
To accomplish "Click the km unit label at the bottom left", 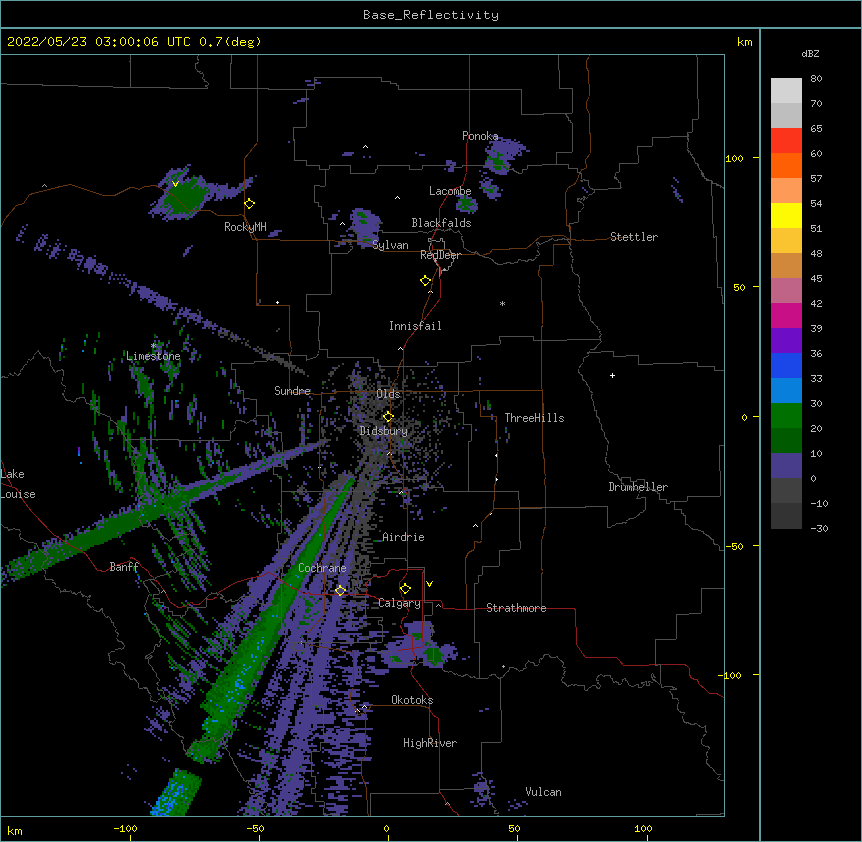I will 15,830.
